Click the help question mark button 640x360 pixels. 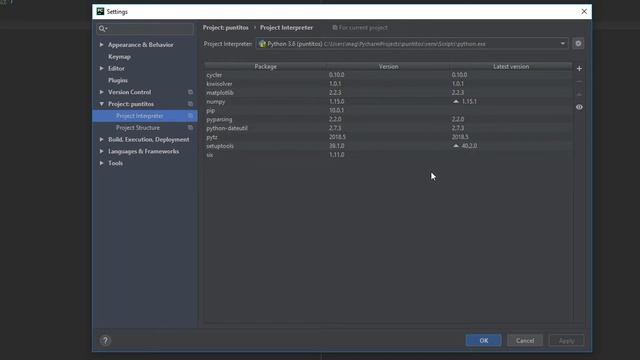click(x=105, y=340)
